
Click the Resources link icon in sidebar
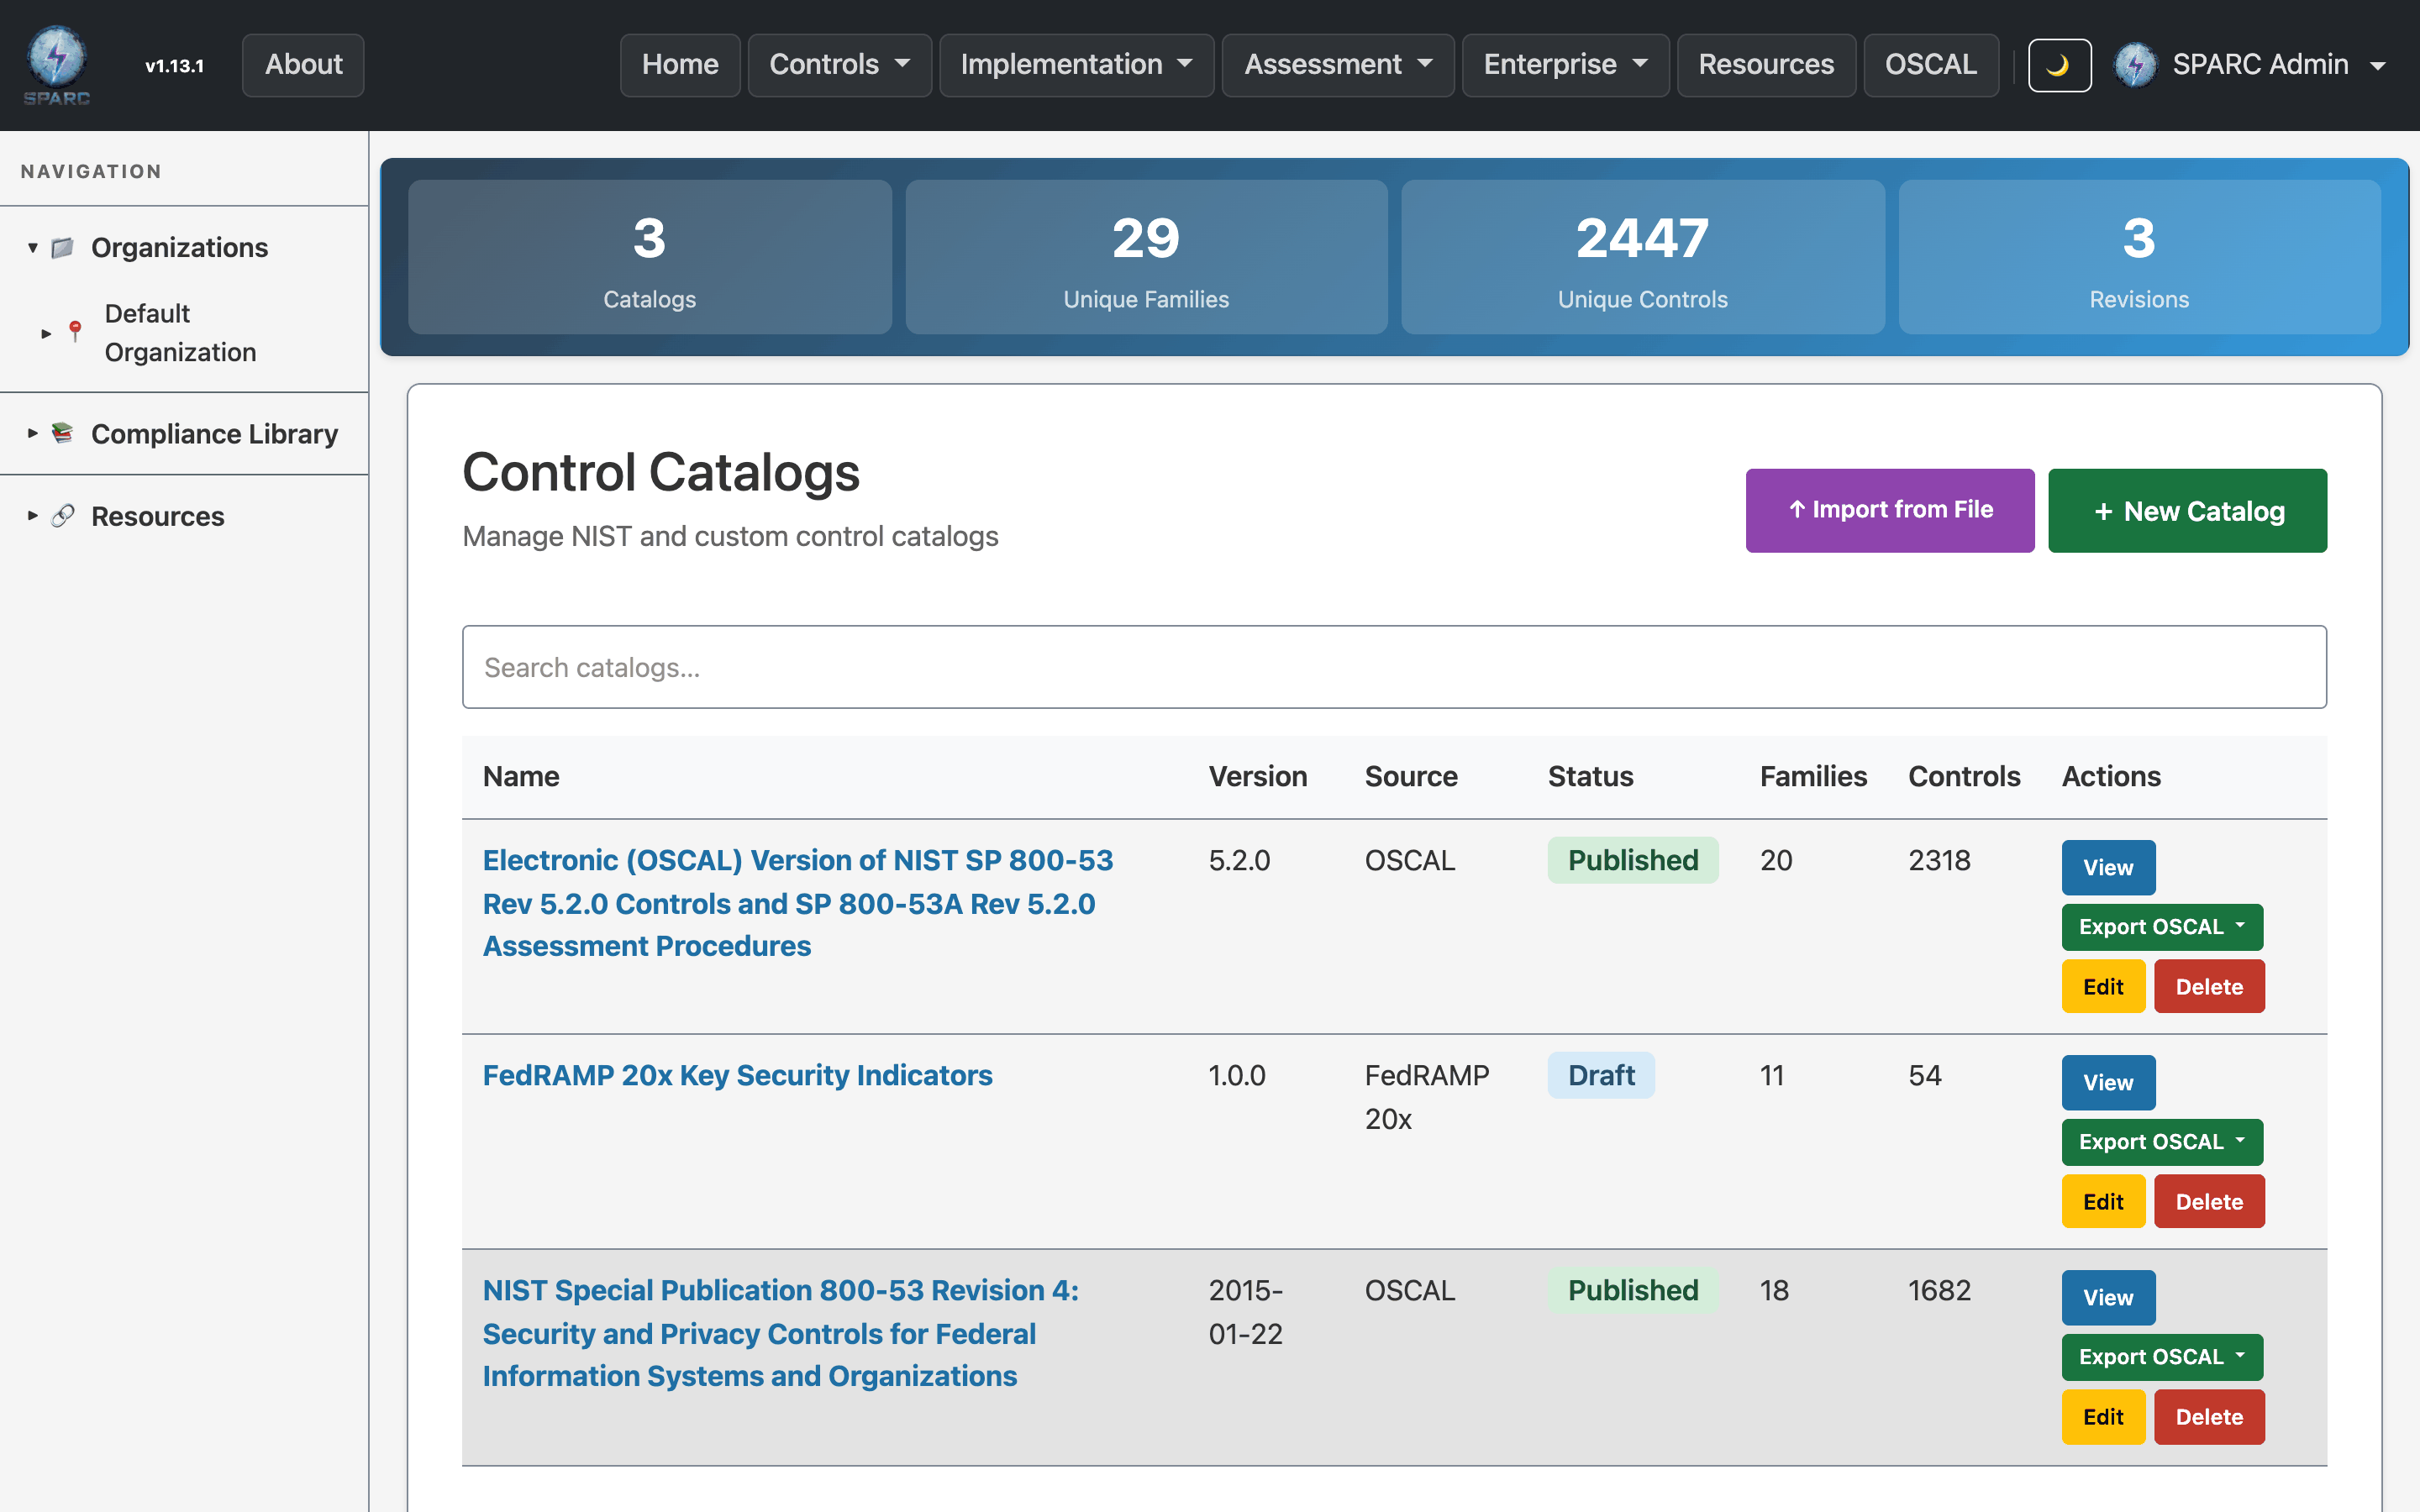(x=63, y=516)
